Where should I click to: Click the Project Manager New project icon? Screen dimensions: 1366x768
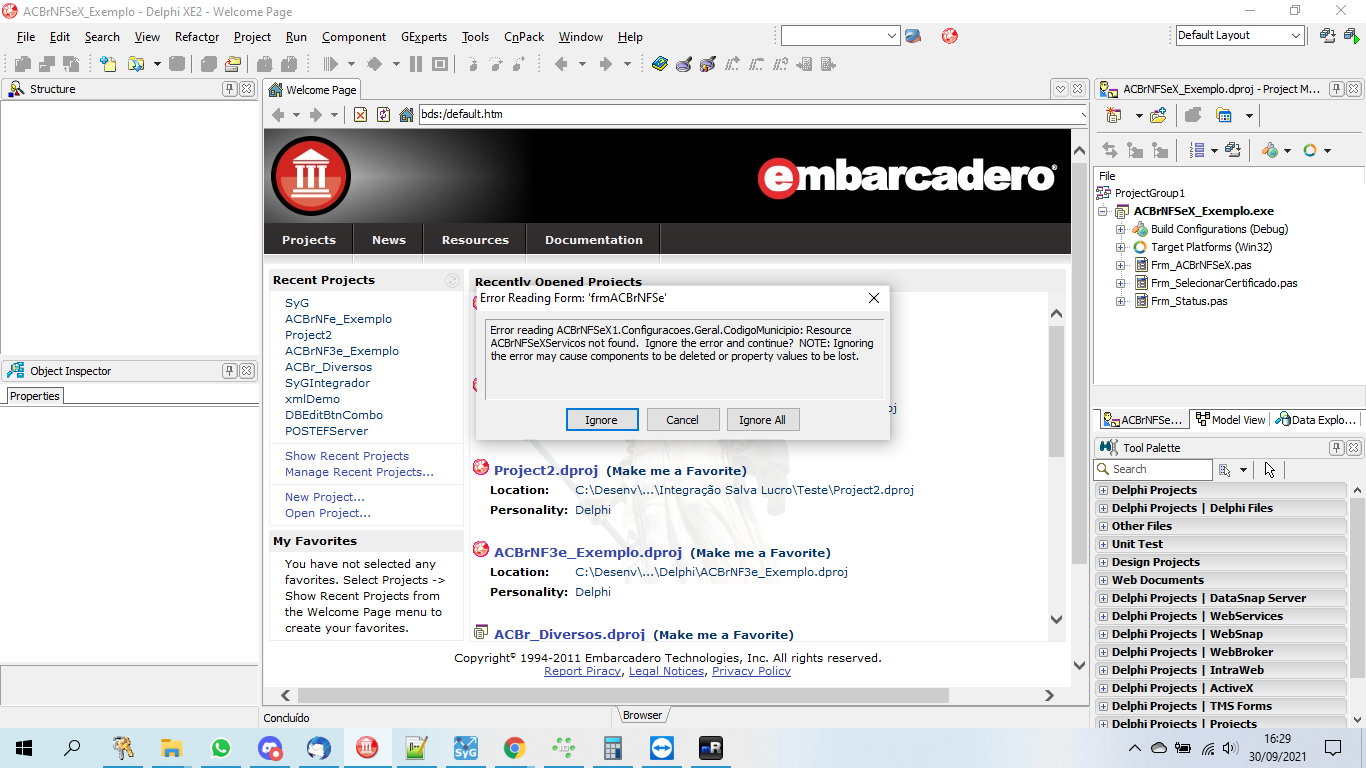click(x=1114, y=115)
